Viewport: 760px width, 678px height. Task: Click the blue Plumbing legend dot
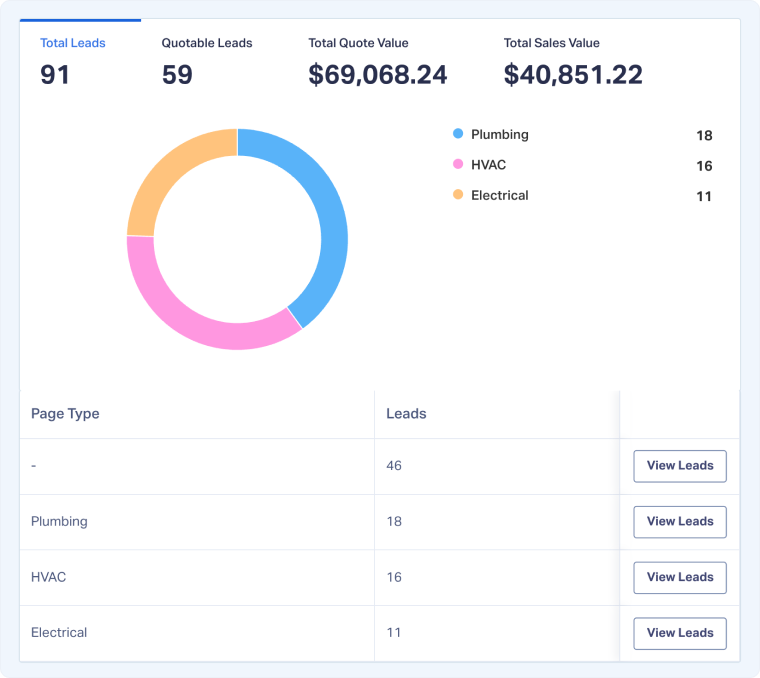(x=458, y=134)
